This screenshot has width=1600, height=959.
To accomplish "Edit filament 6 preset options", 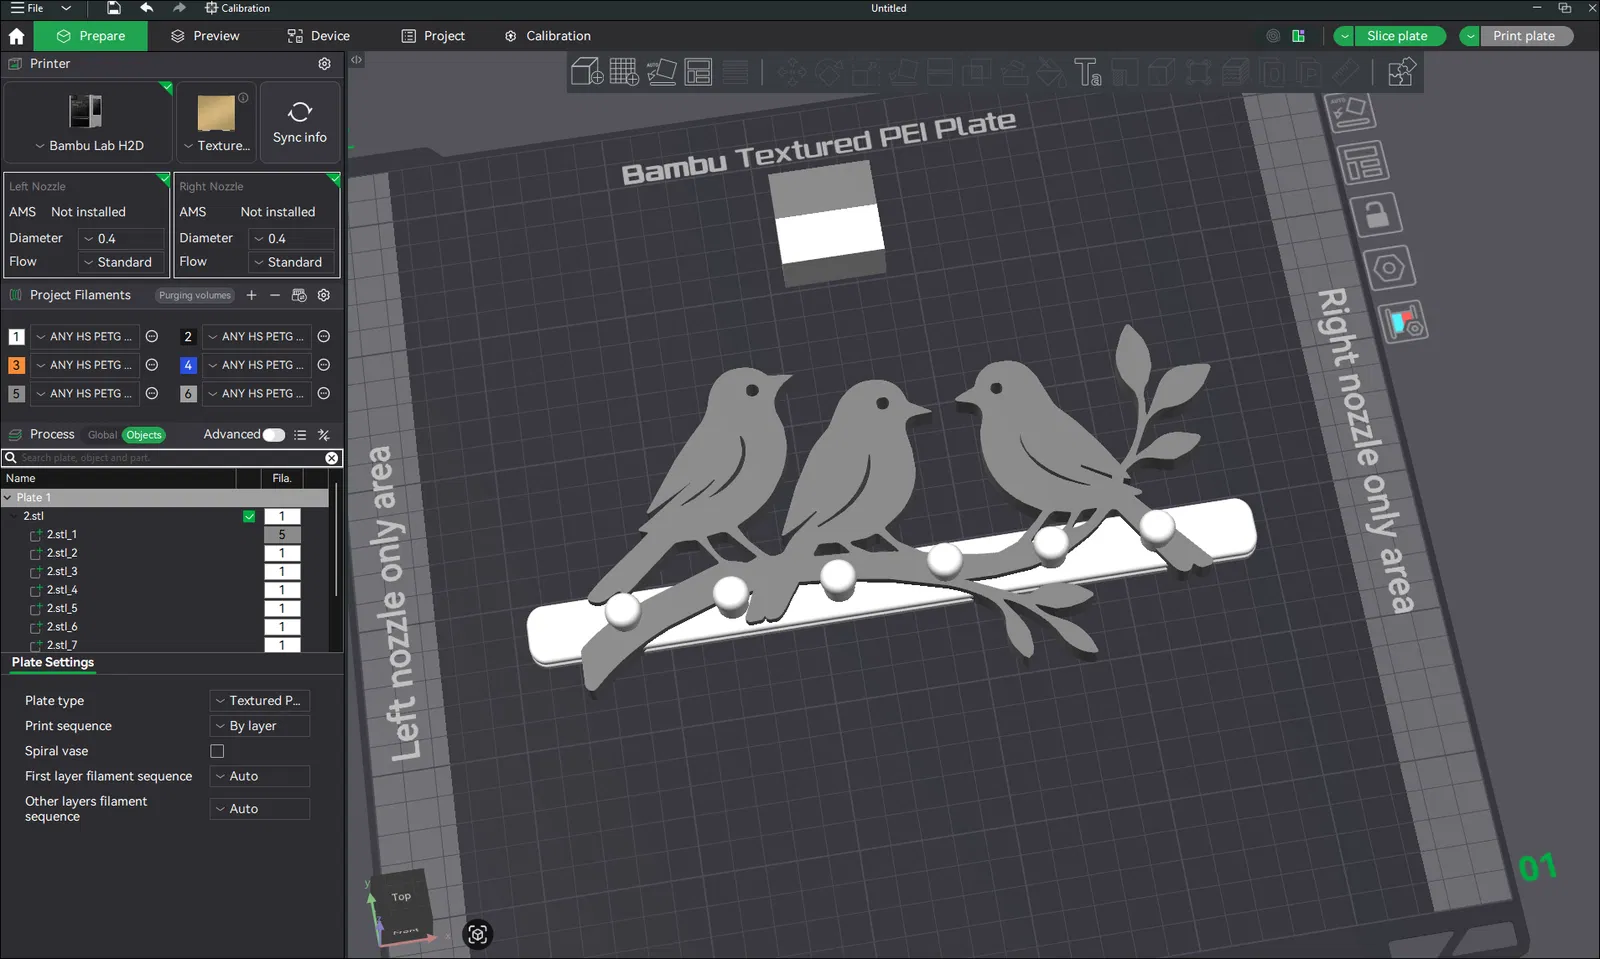I will [324, 394].
